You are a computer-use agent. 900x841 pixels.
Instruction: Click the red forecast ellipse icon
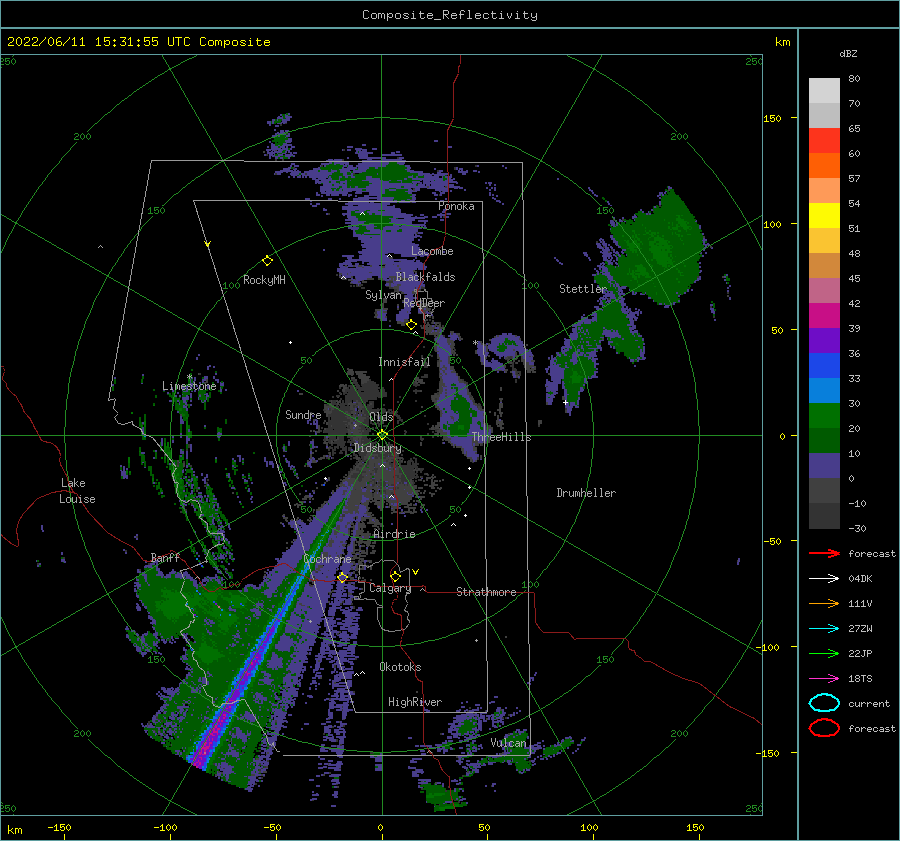[824, 728]
